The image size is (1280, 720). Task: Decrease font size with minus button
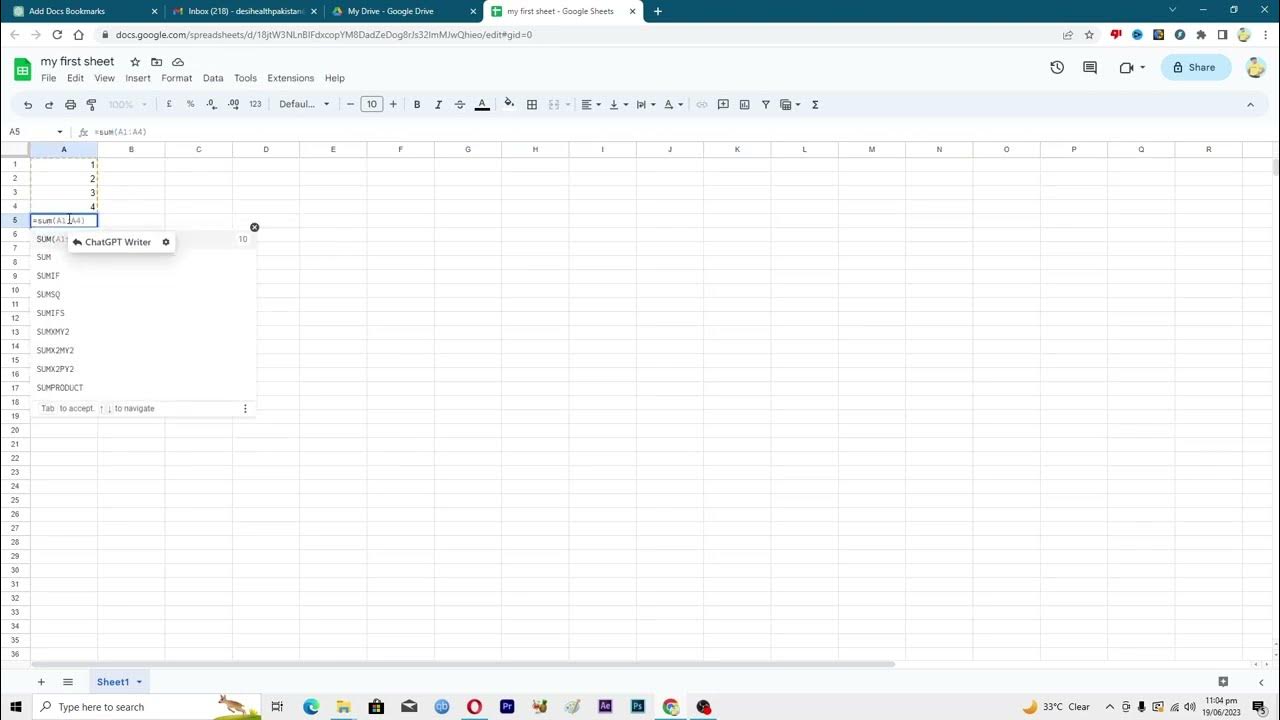(350, 104)
